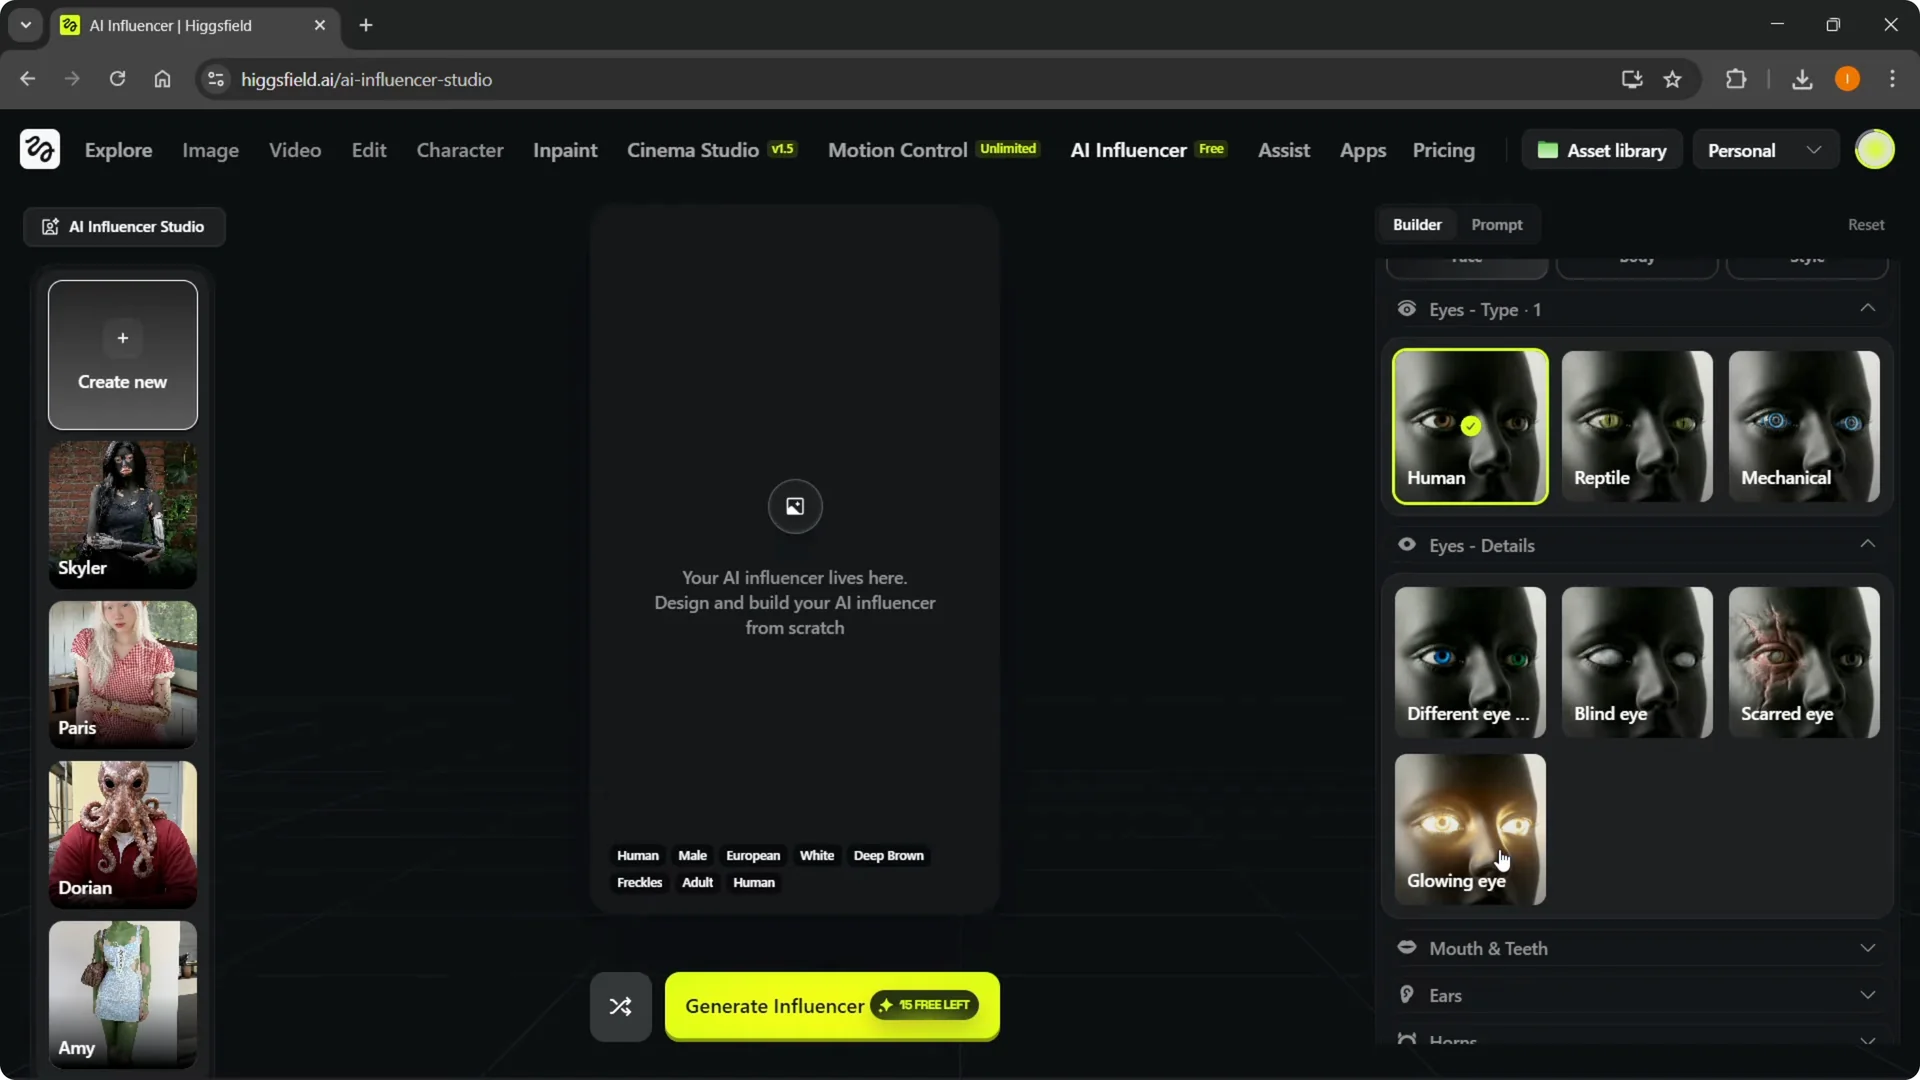
Task: Expand the 'Mouth & Teeth' section
Action: tap(1868, 948)
